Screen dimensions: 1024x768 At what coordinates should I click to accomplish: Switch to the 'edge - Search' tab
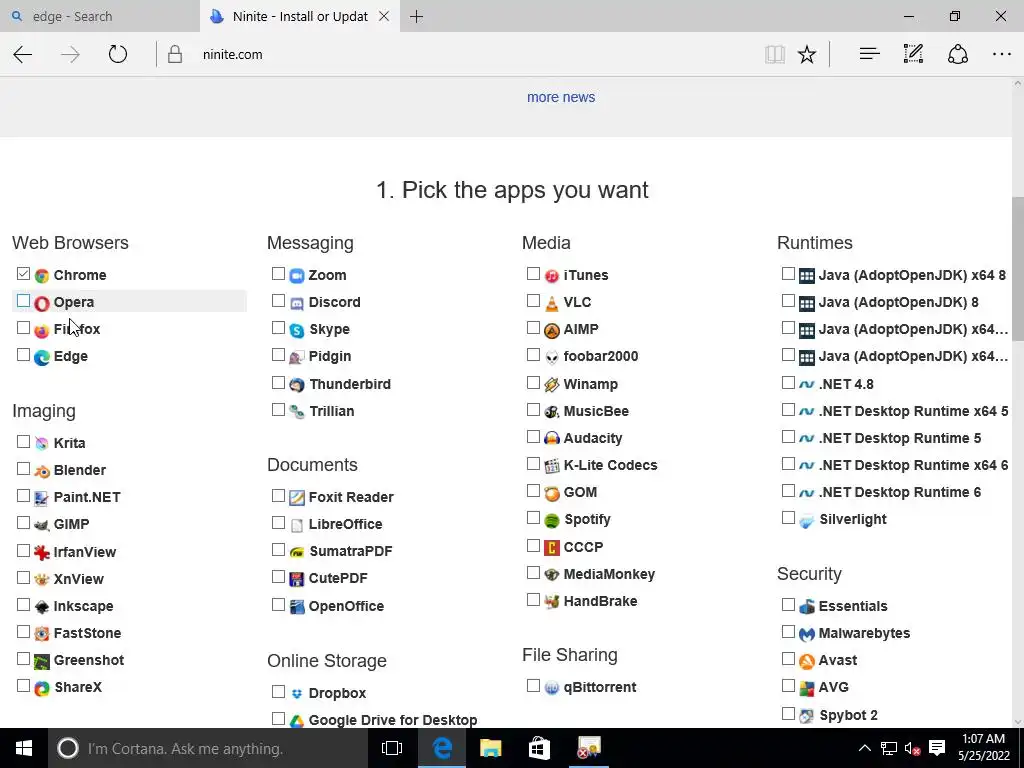(x=99, y=16)
